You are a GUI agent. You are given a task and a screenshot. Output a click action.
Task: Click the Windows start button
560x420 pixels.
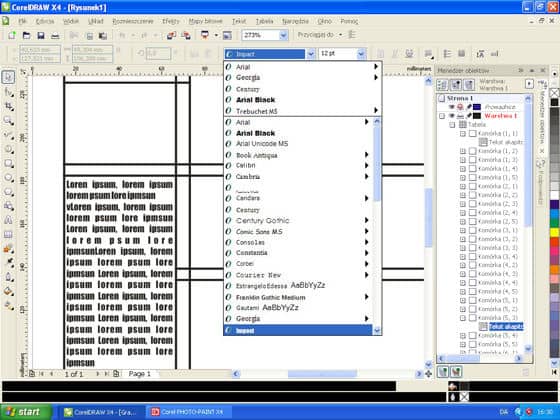point(26,412)
